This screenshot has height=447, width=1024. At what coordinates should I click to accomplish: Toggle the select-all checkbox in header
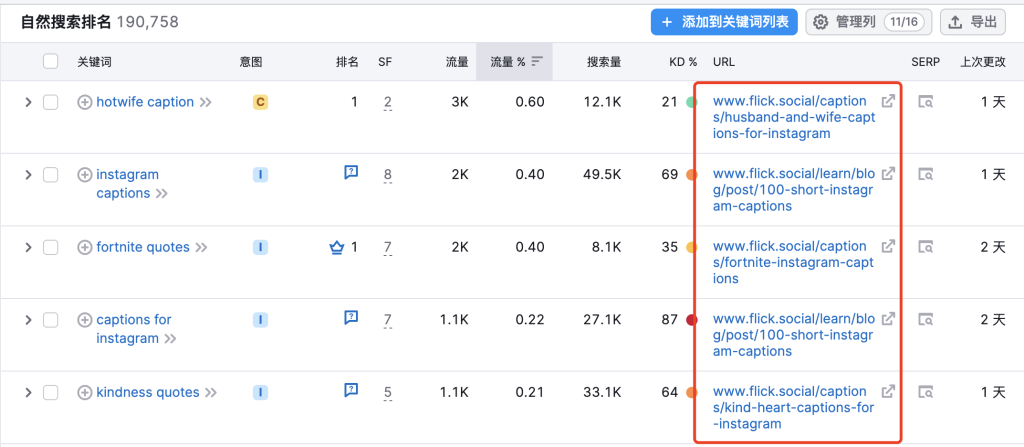(x=50, y=61)
